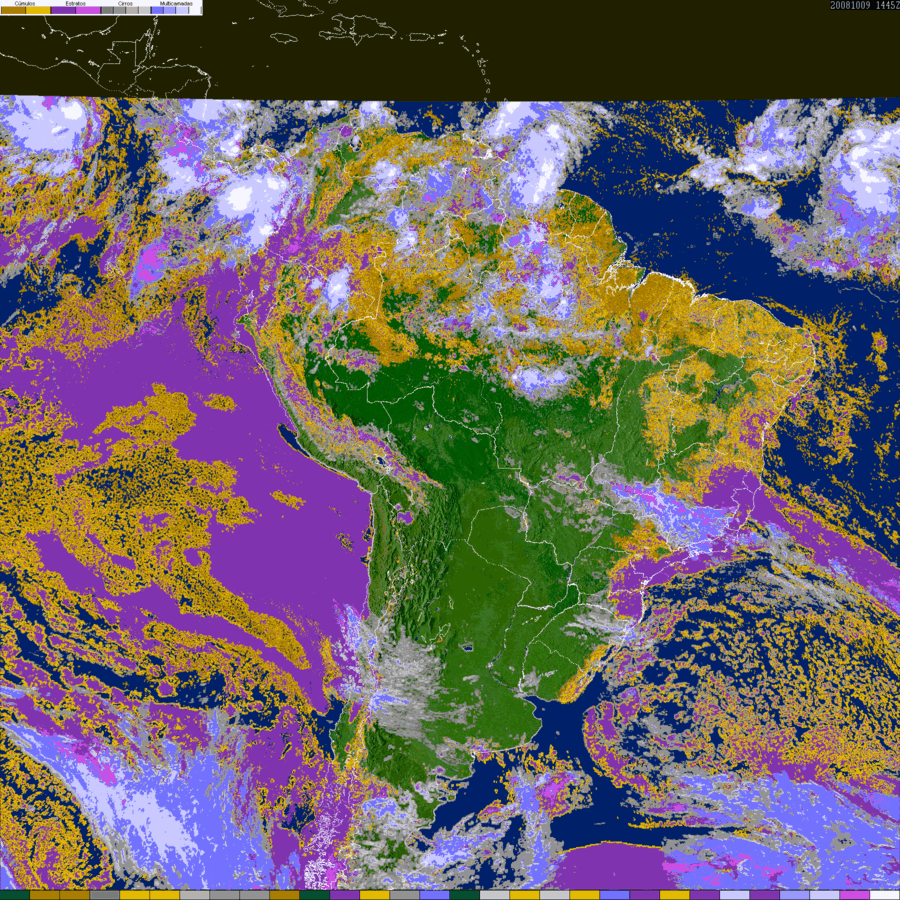Click the 'Multicamadas' legend label
This screenshot has height=900, width=900.
(x=176, y=3)
